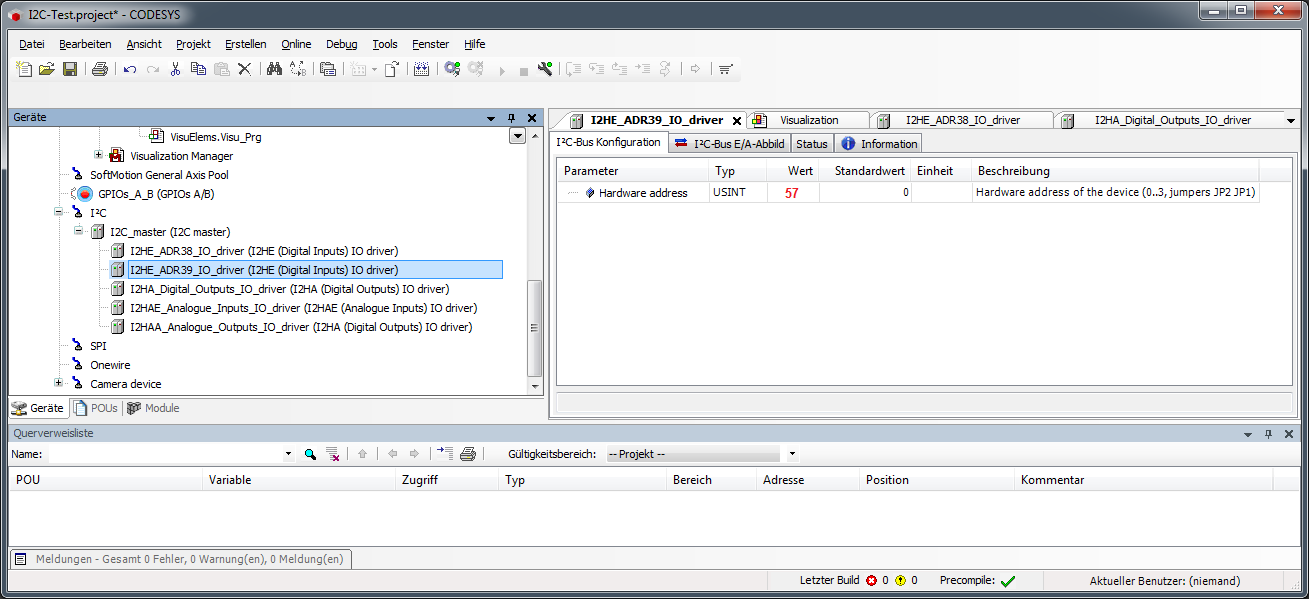Open the Debug menu

pyautogui.click(x=341, y=44)
